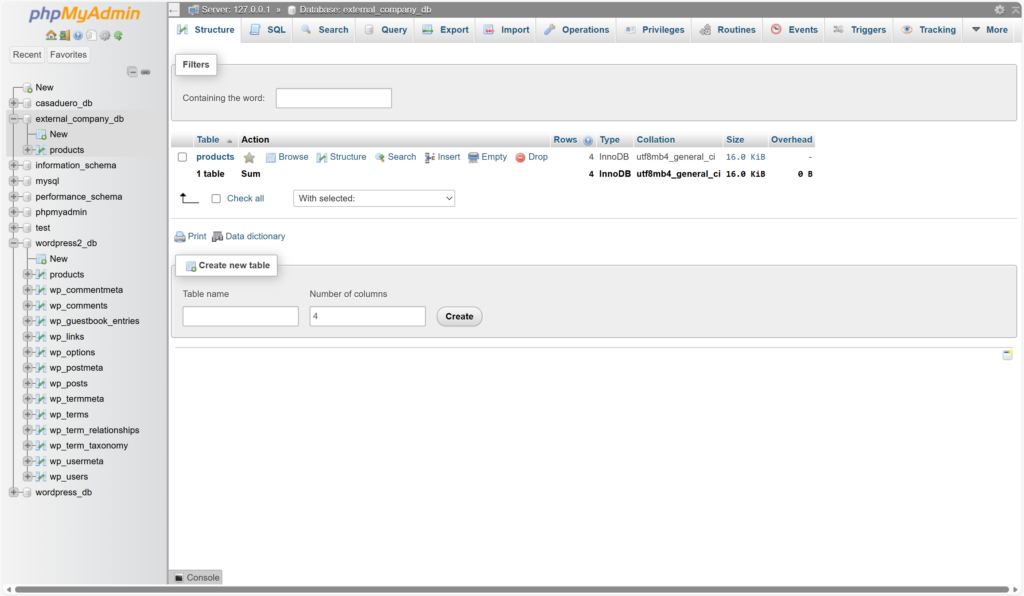Screen dimensions: 1024x596
Task: Open page settings gear at top right
Action: pyautogui.click(x=999, y=9)
